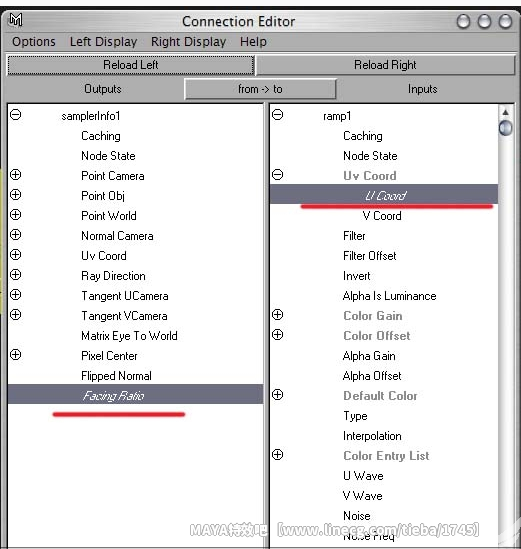
Task: Click the Reload Right button
Action: pyautogui.click(x=385, y=65)
